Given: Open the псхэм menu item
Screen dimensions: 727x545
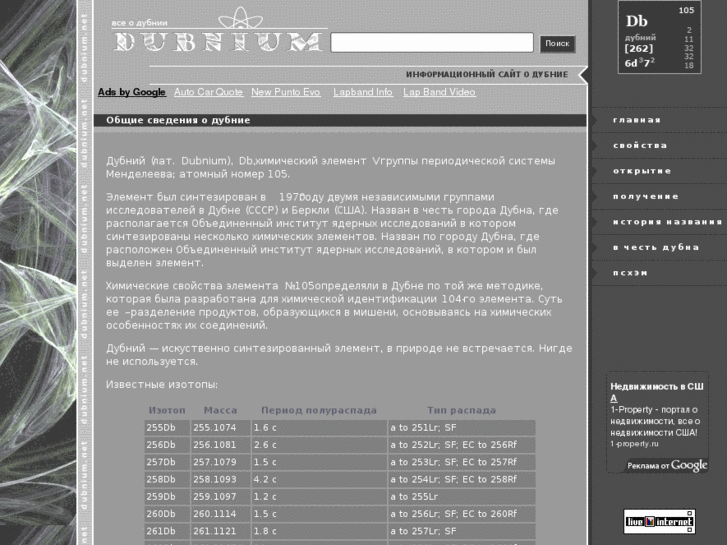Looking at the screenshot, I should (630, 272).
